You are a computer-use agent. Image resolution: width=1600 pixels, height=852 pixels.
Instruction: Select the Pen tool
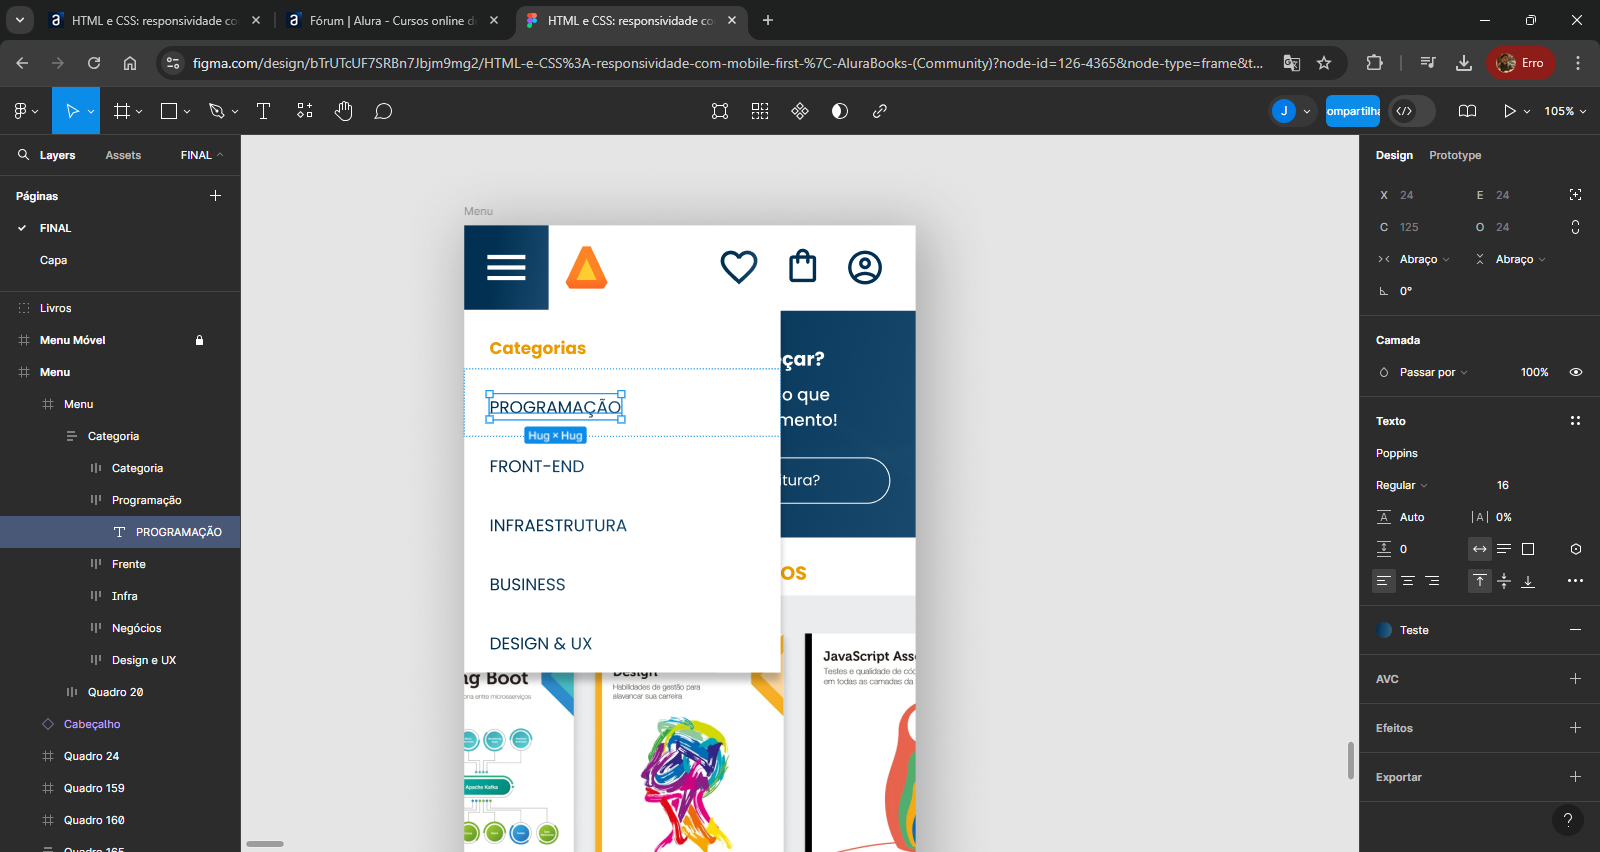pyautogui.click(x=216, y=111)
